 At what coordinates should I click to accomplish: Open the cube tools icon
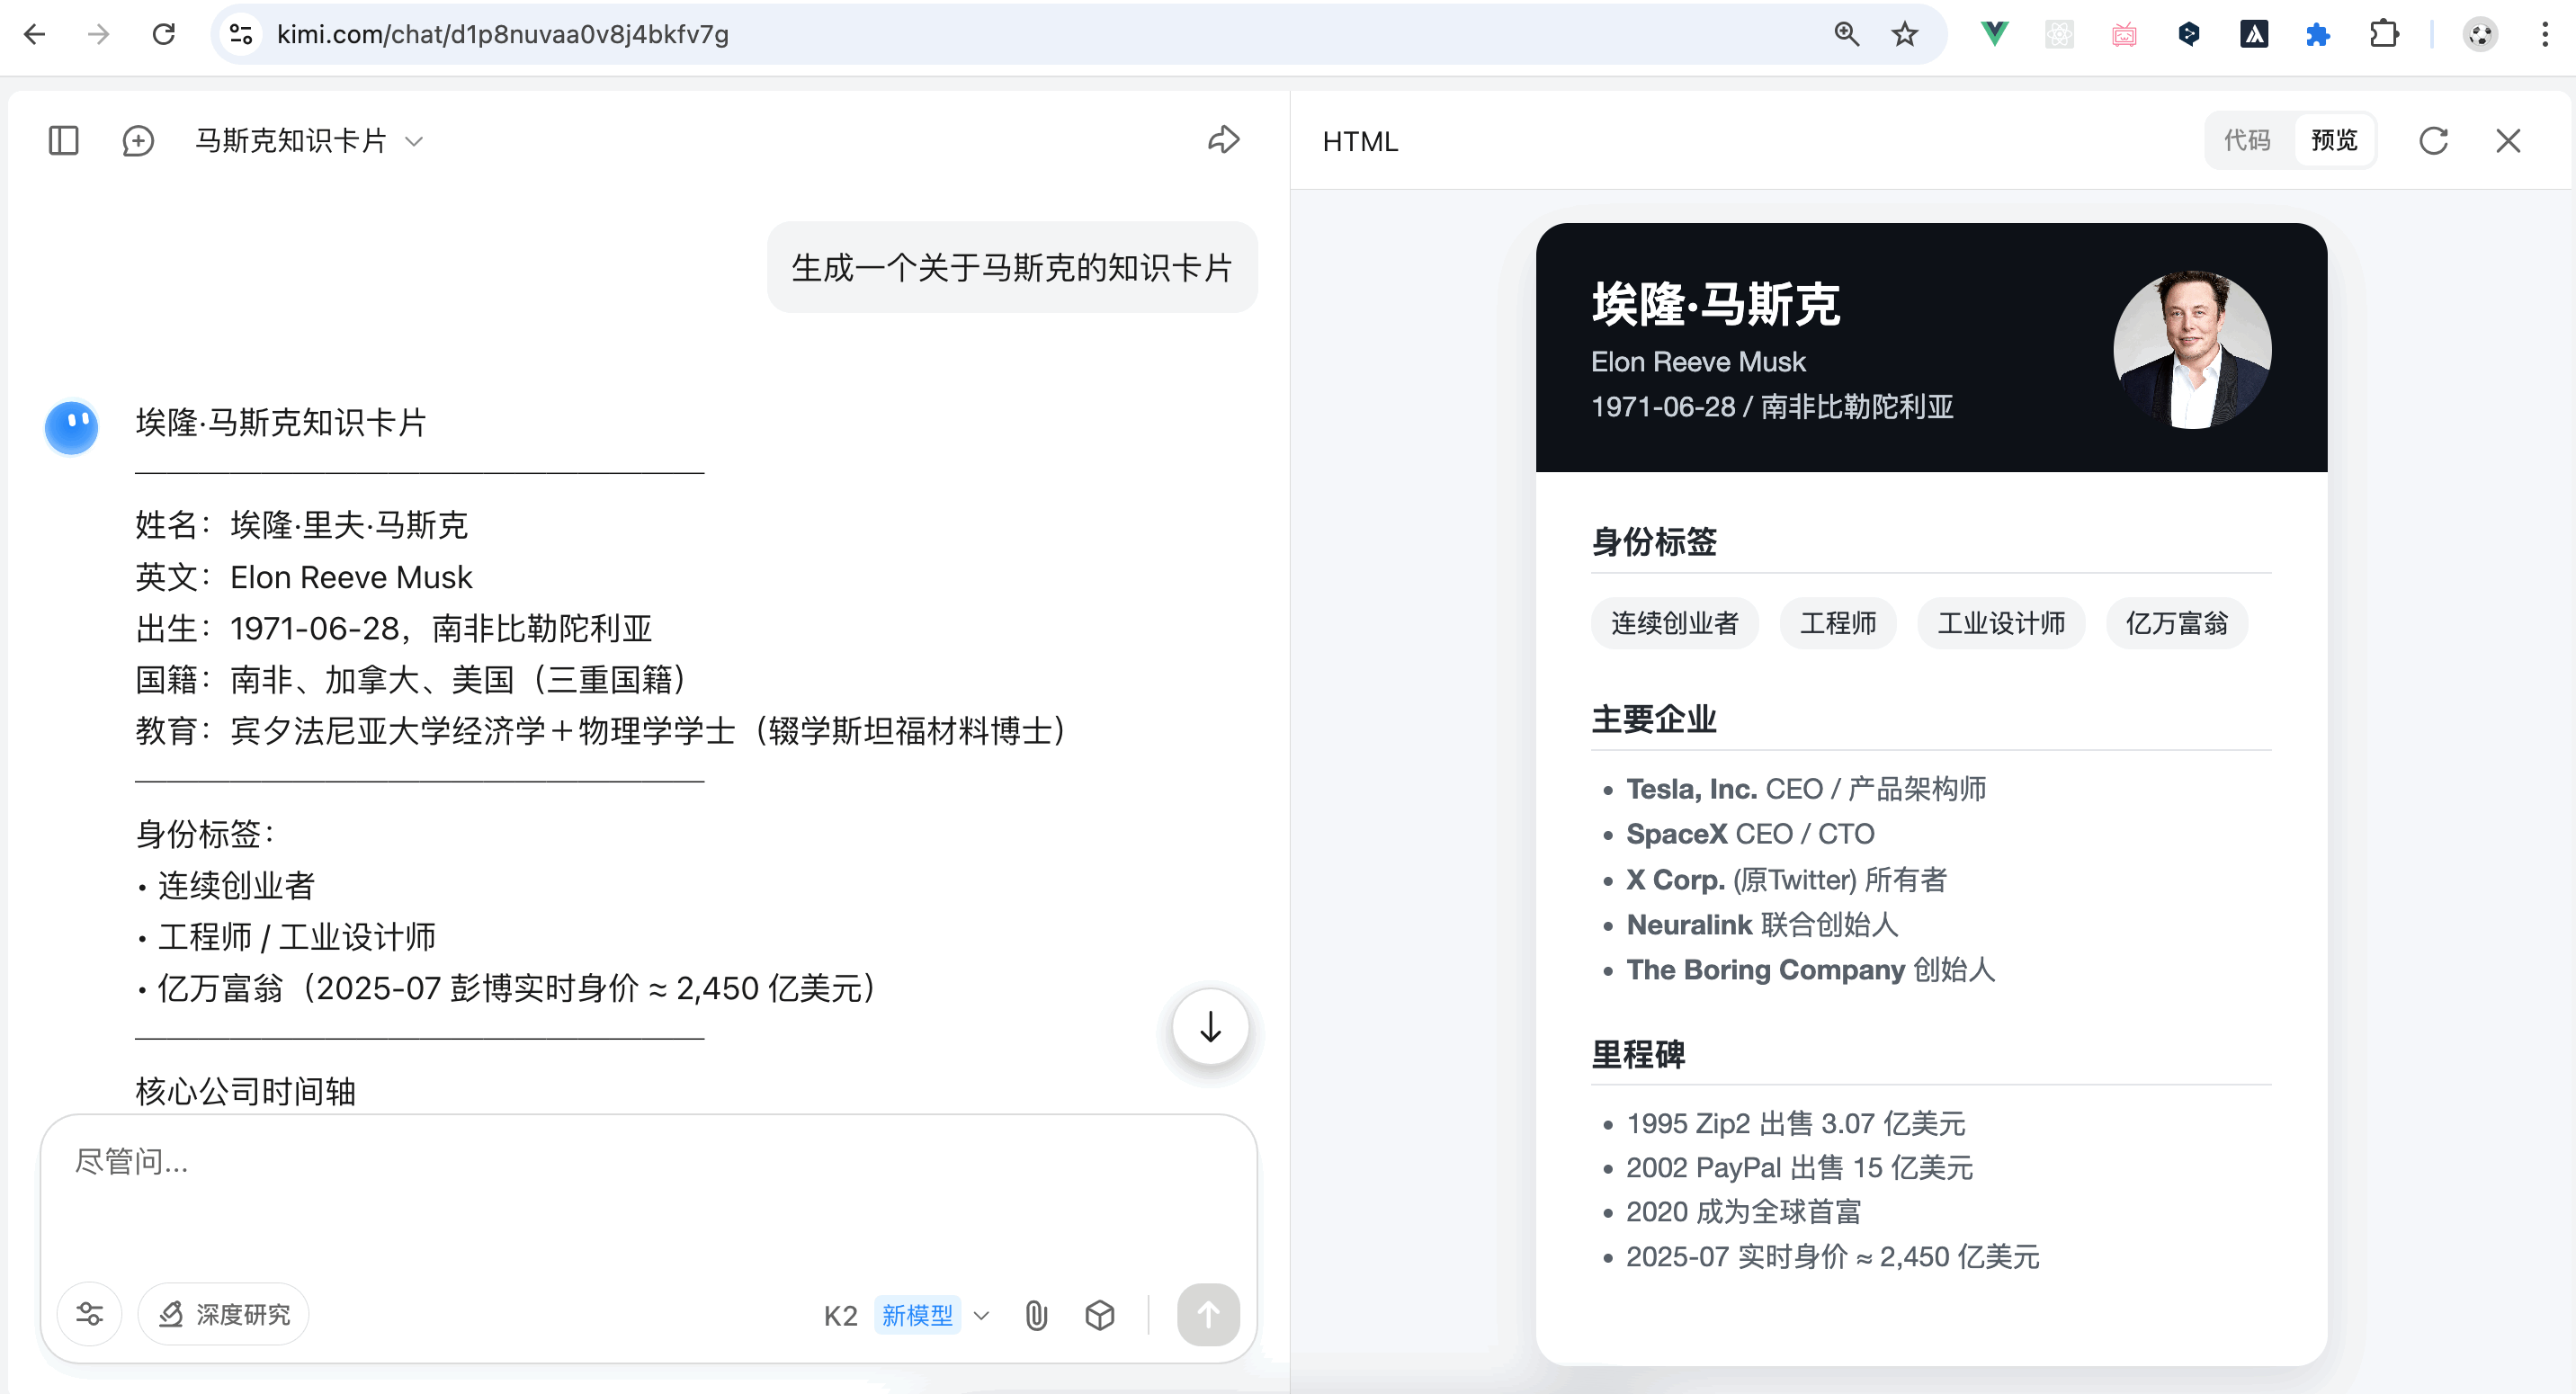coord(1100,1315)
